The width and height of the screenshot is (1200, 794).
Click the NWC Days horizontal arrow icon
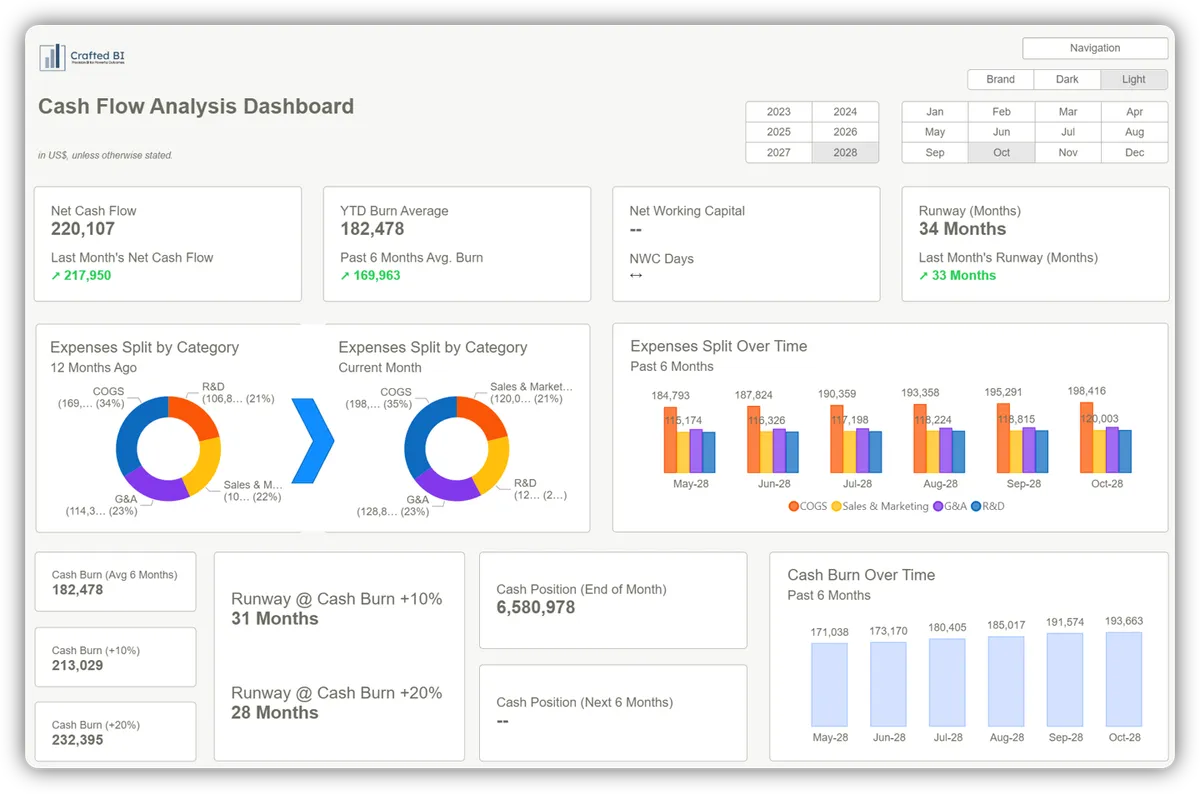click(636, 276)
